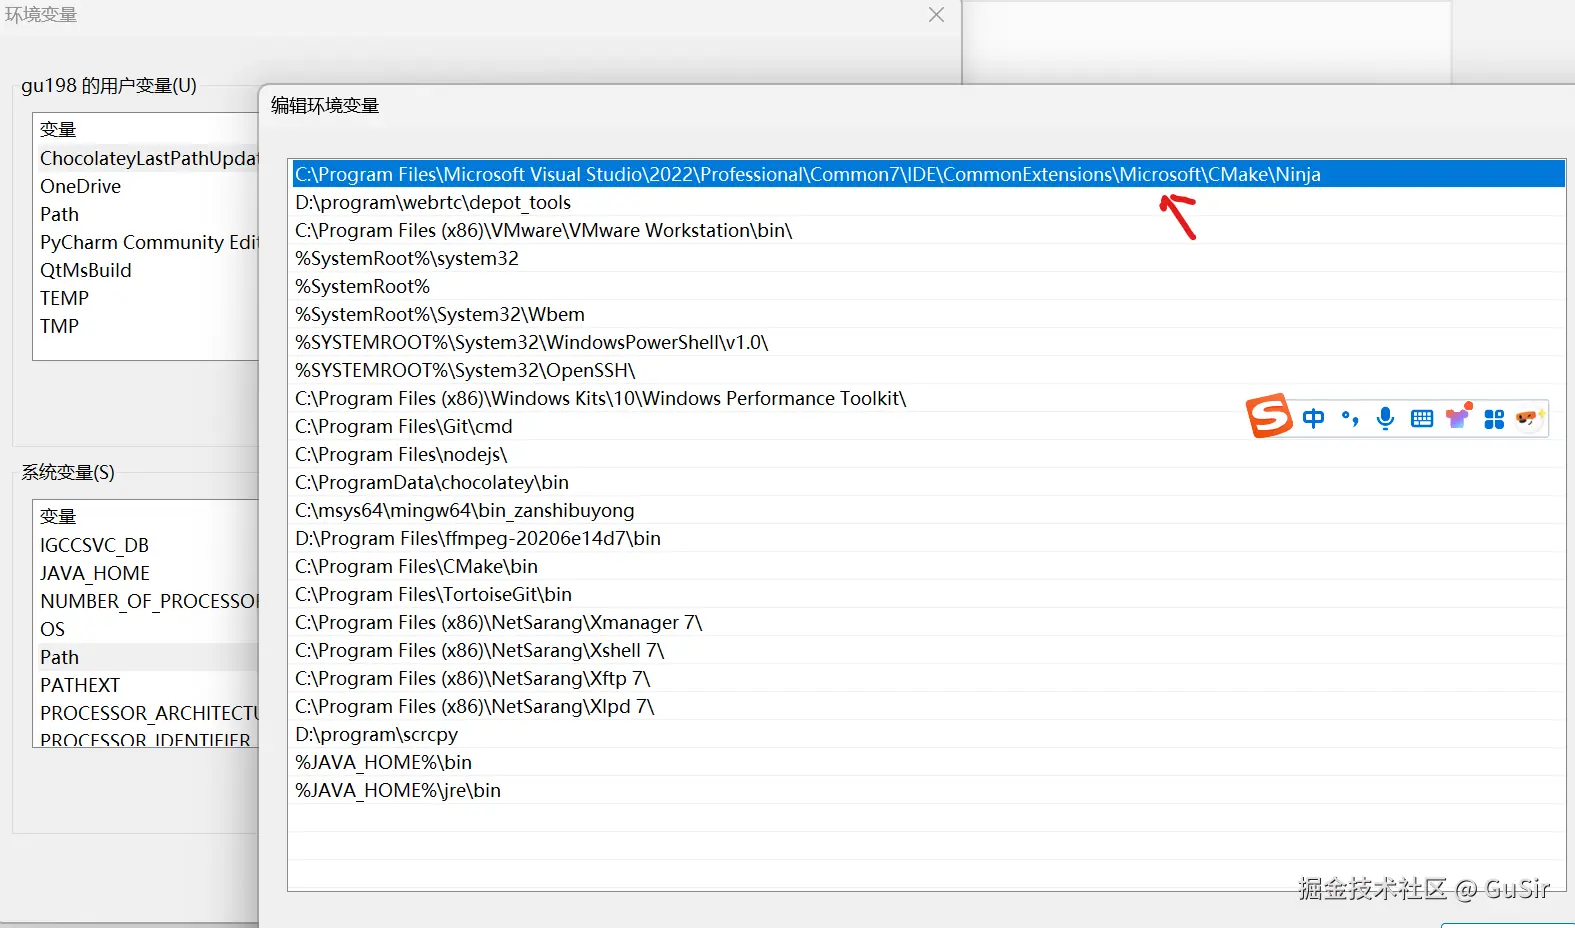Select the D:\program\scrcpy entry

(x=927, y=734)
